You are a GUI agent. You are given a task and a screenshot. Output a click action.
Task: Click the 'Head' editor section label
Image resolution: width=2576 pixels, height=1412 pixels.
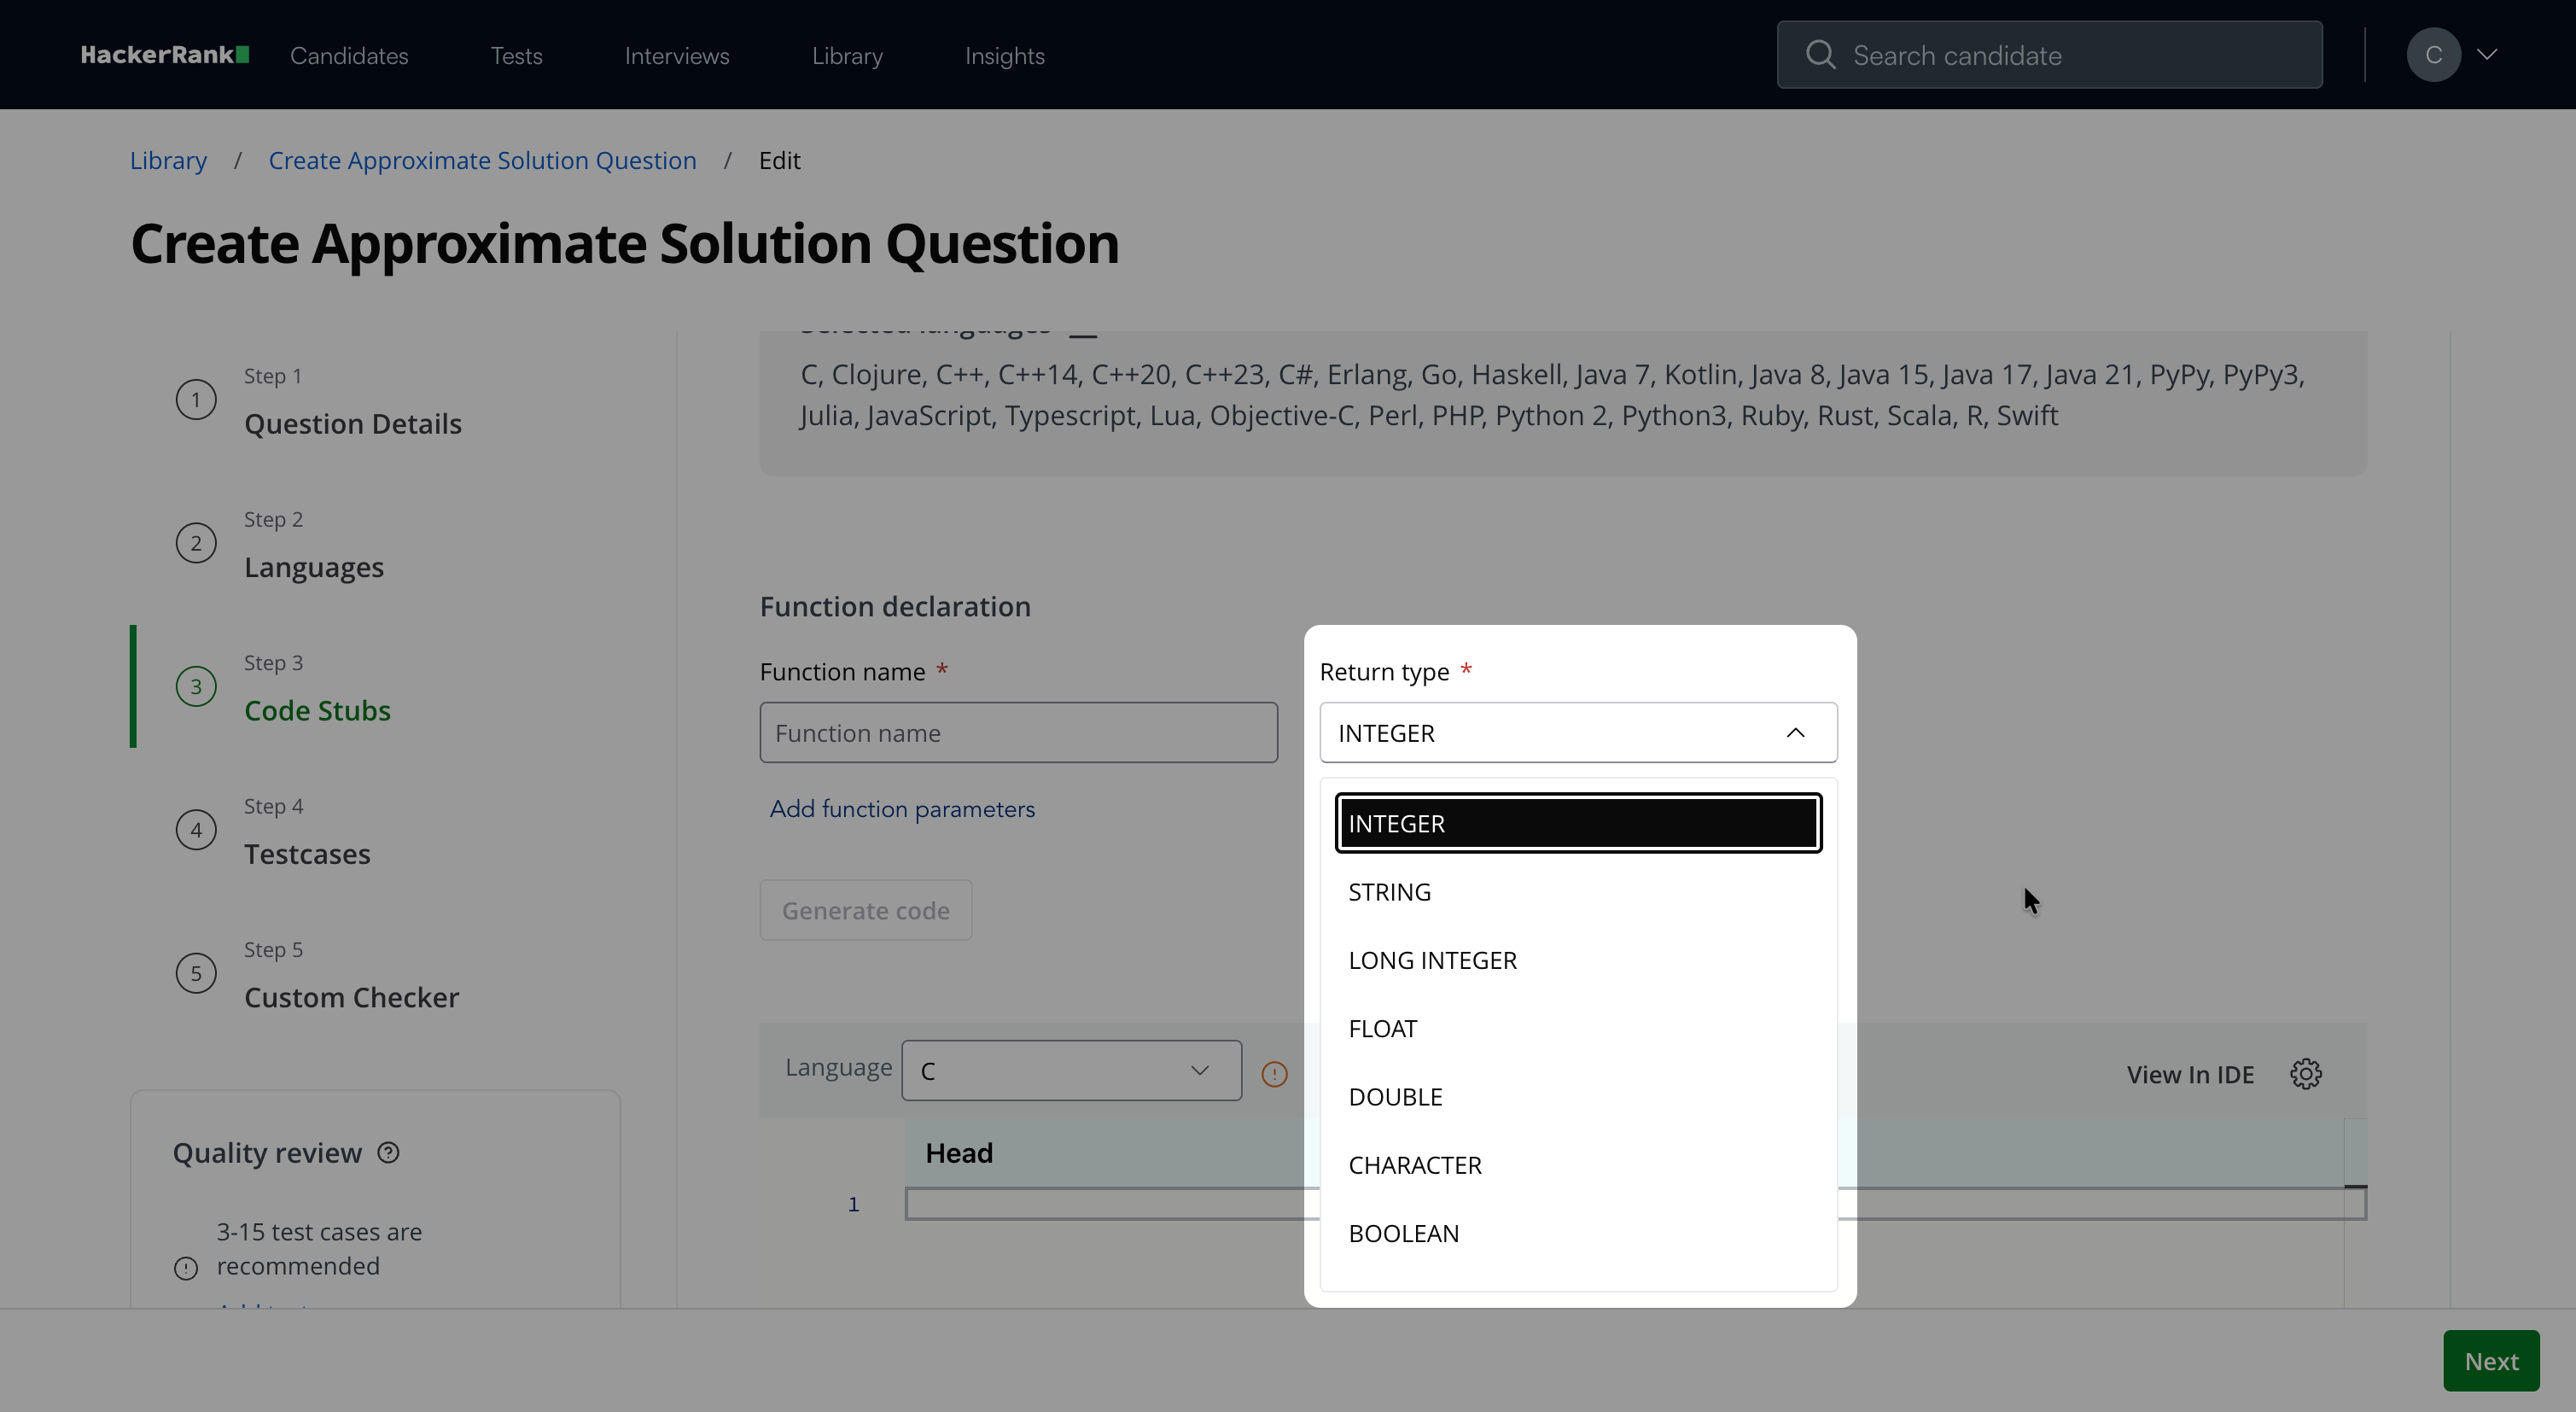[x=959, y=1153]
